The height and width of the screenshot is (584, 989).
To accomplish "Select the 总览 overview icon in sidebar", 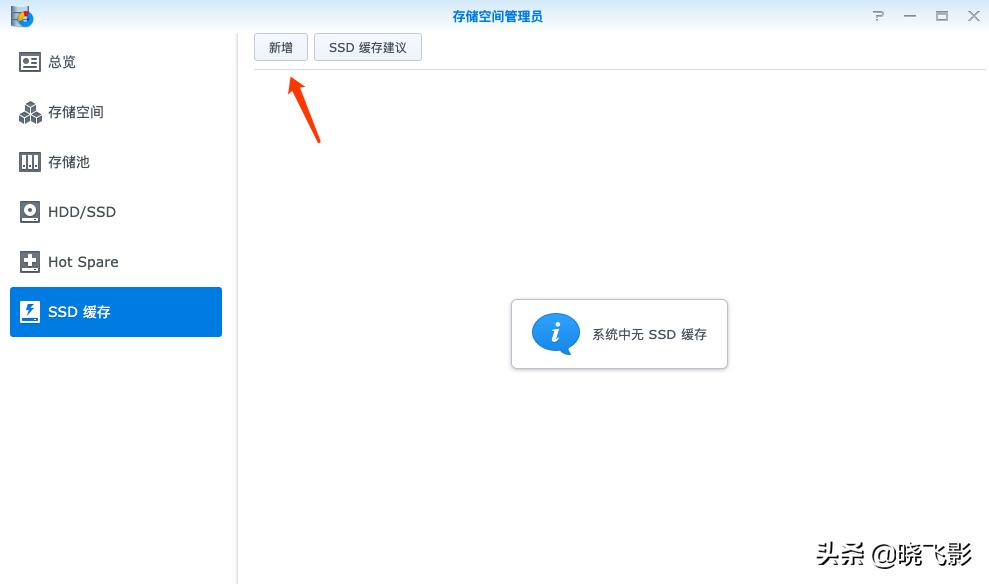I will [30, 62].
